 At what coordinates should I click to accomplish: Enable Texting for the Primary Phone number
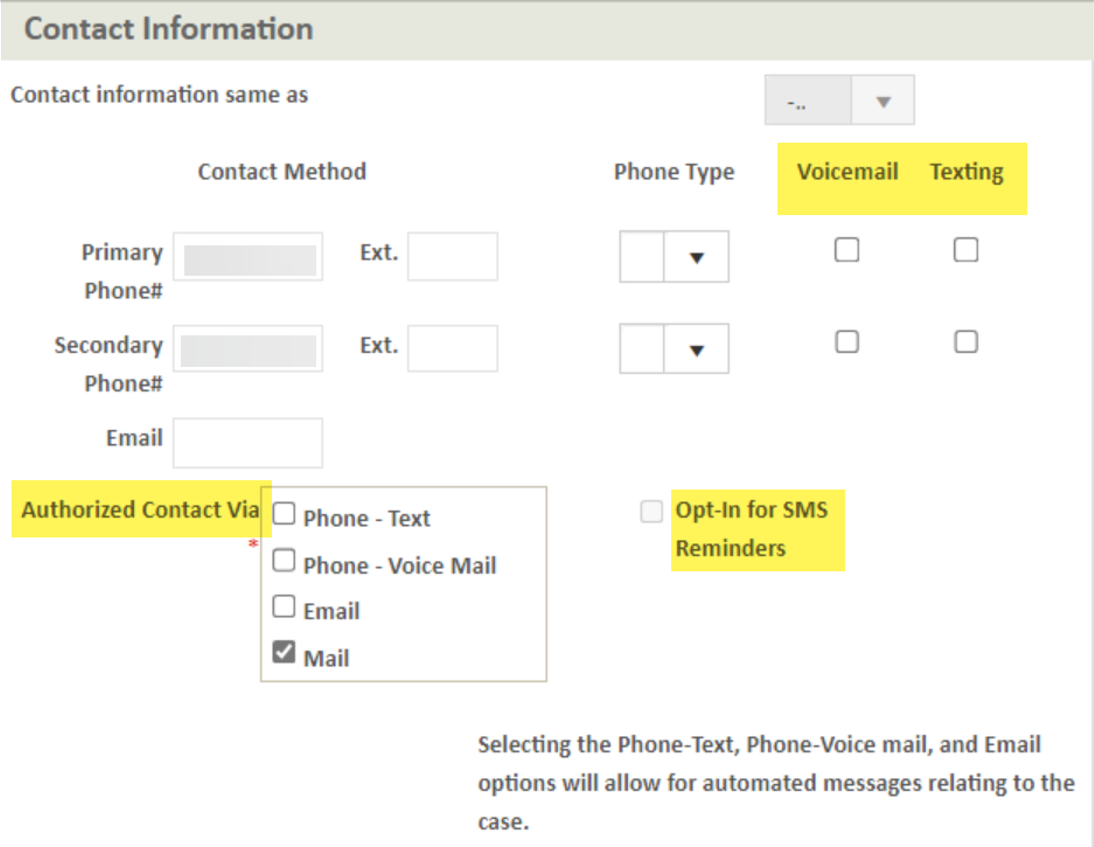coord(965,250)
